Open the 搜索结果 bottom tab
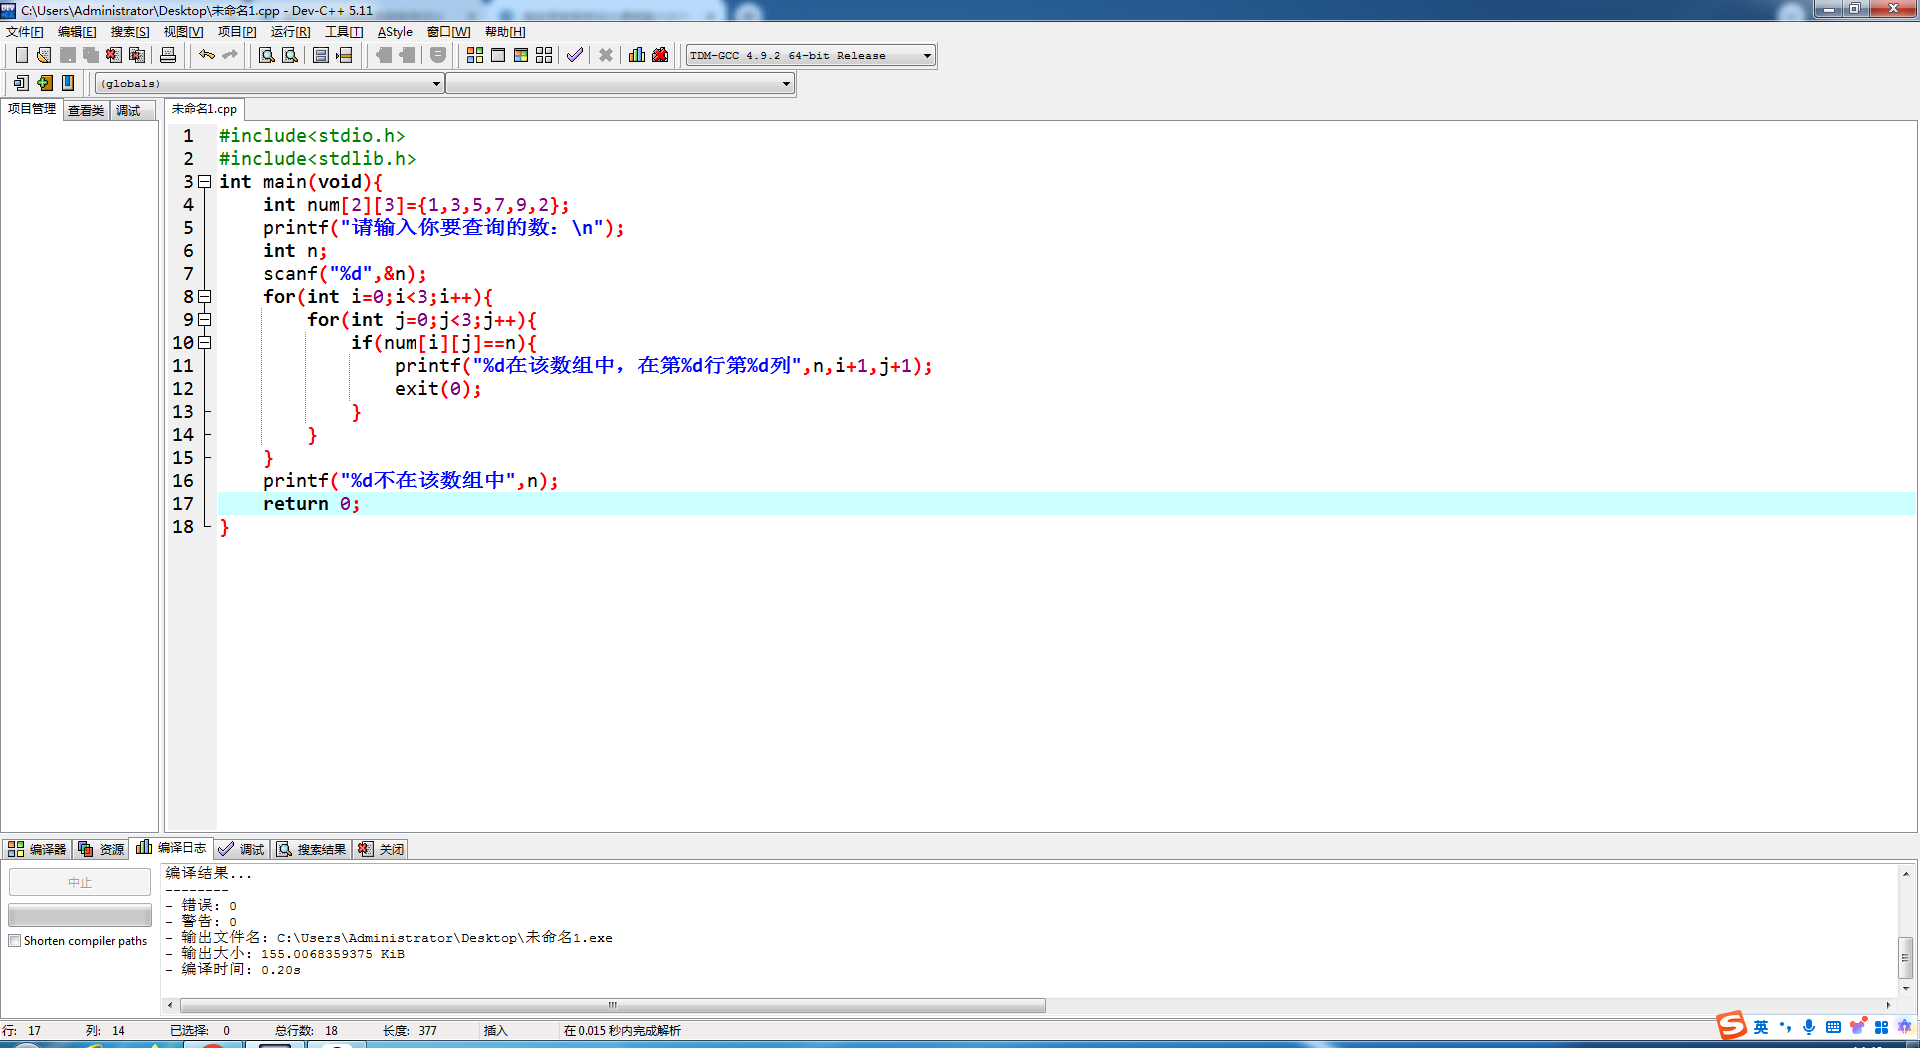The image size is (1920, 1048). 311,849
